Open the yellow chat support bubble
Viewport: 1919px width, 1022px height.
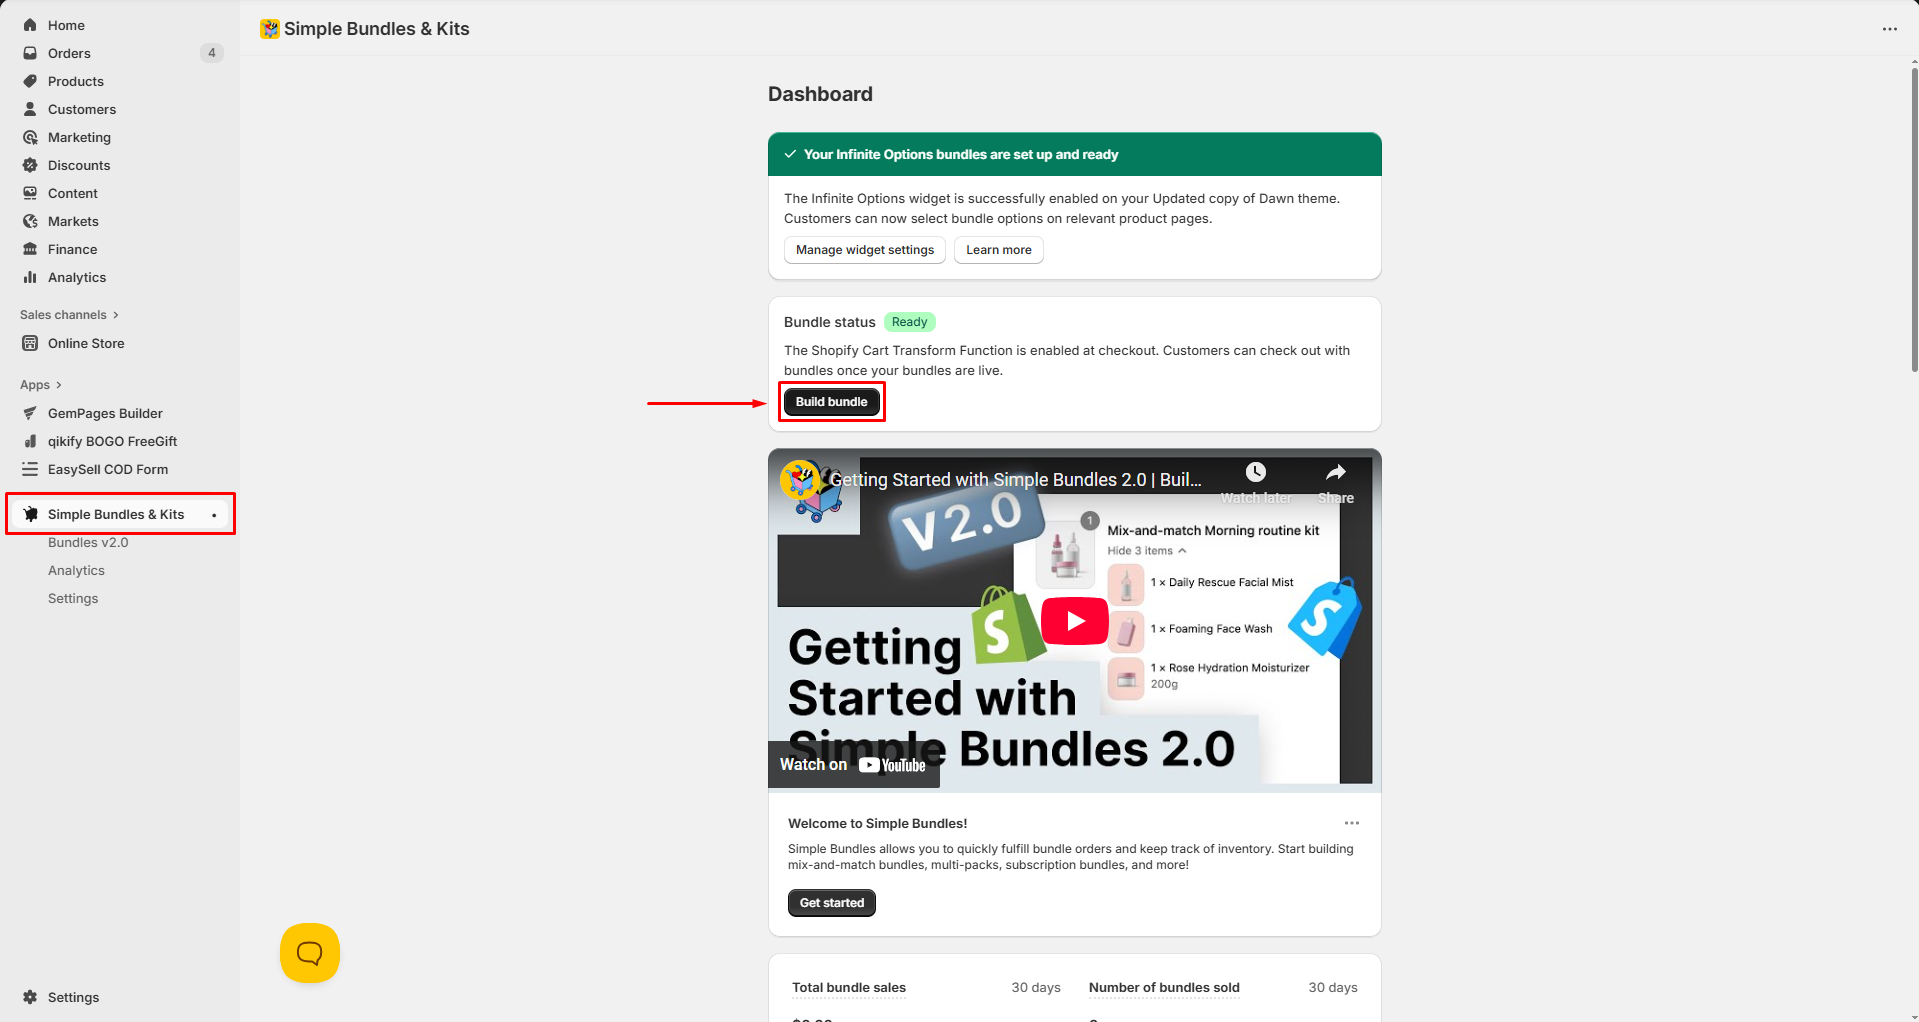point(310,953)
